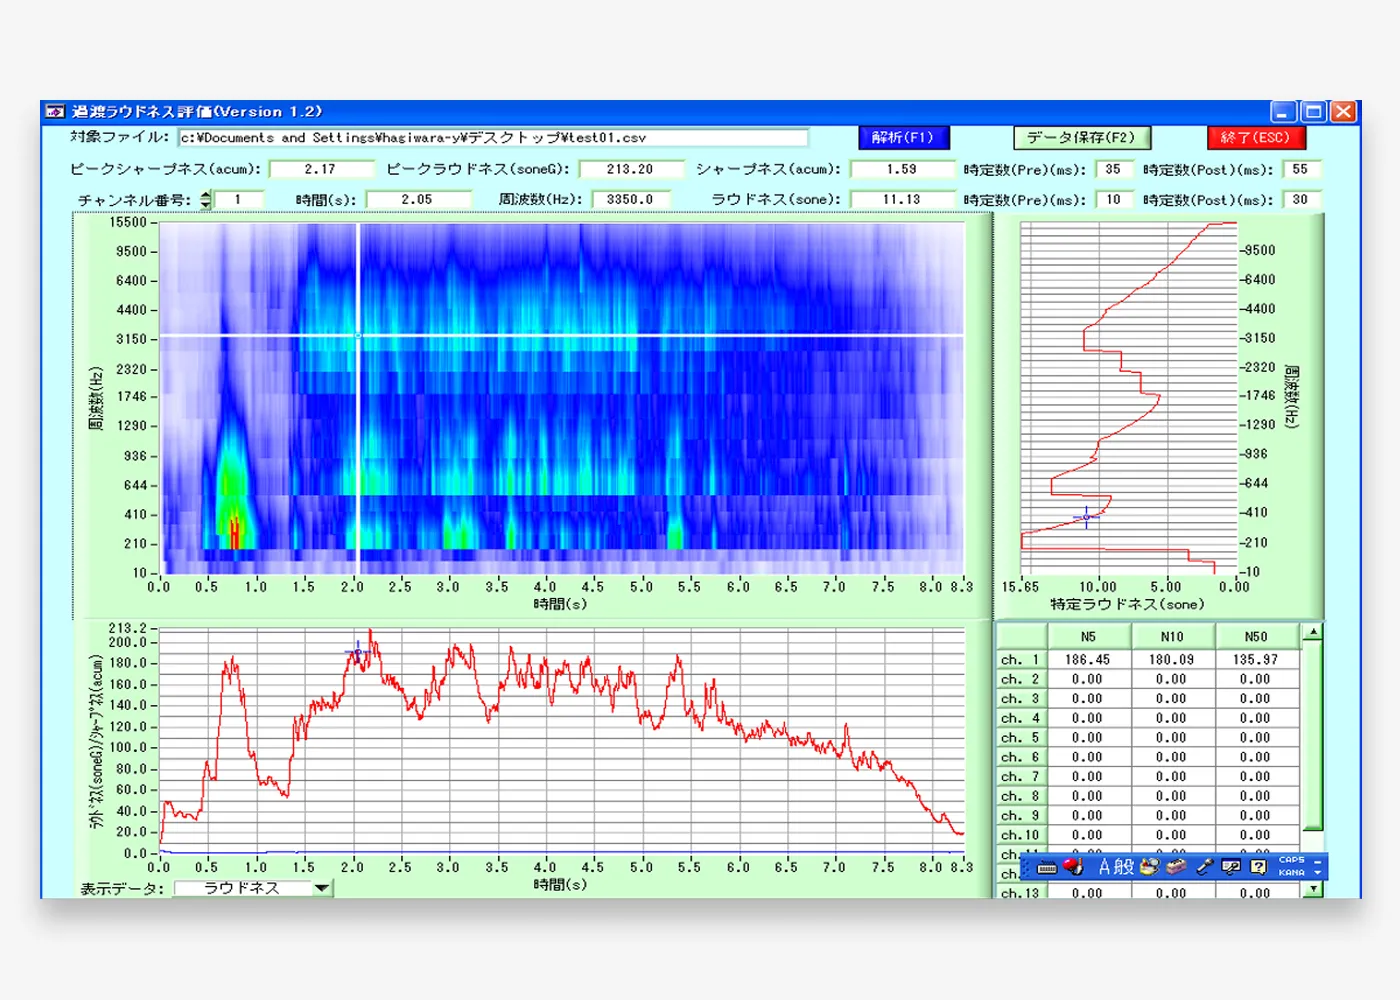1400x1000 pixels.
Task: Click the IME microphone icon
Action: coord(1205,867)
